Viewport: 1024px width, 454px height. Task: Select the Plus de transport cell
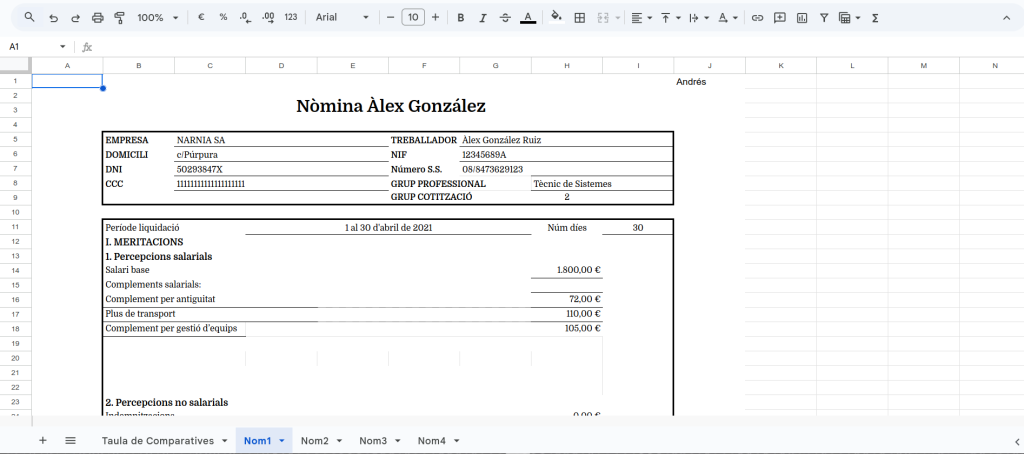coord(140,314)
